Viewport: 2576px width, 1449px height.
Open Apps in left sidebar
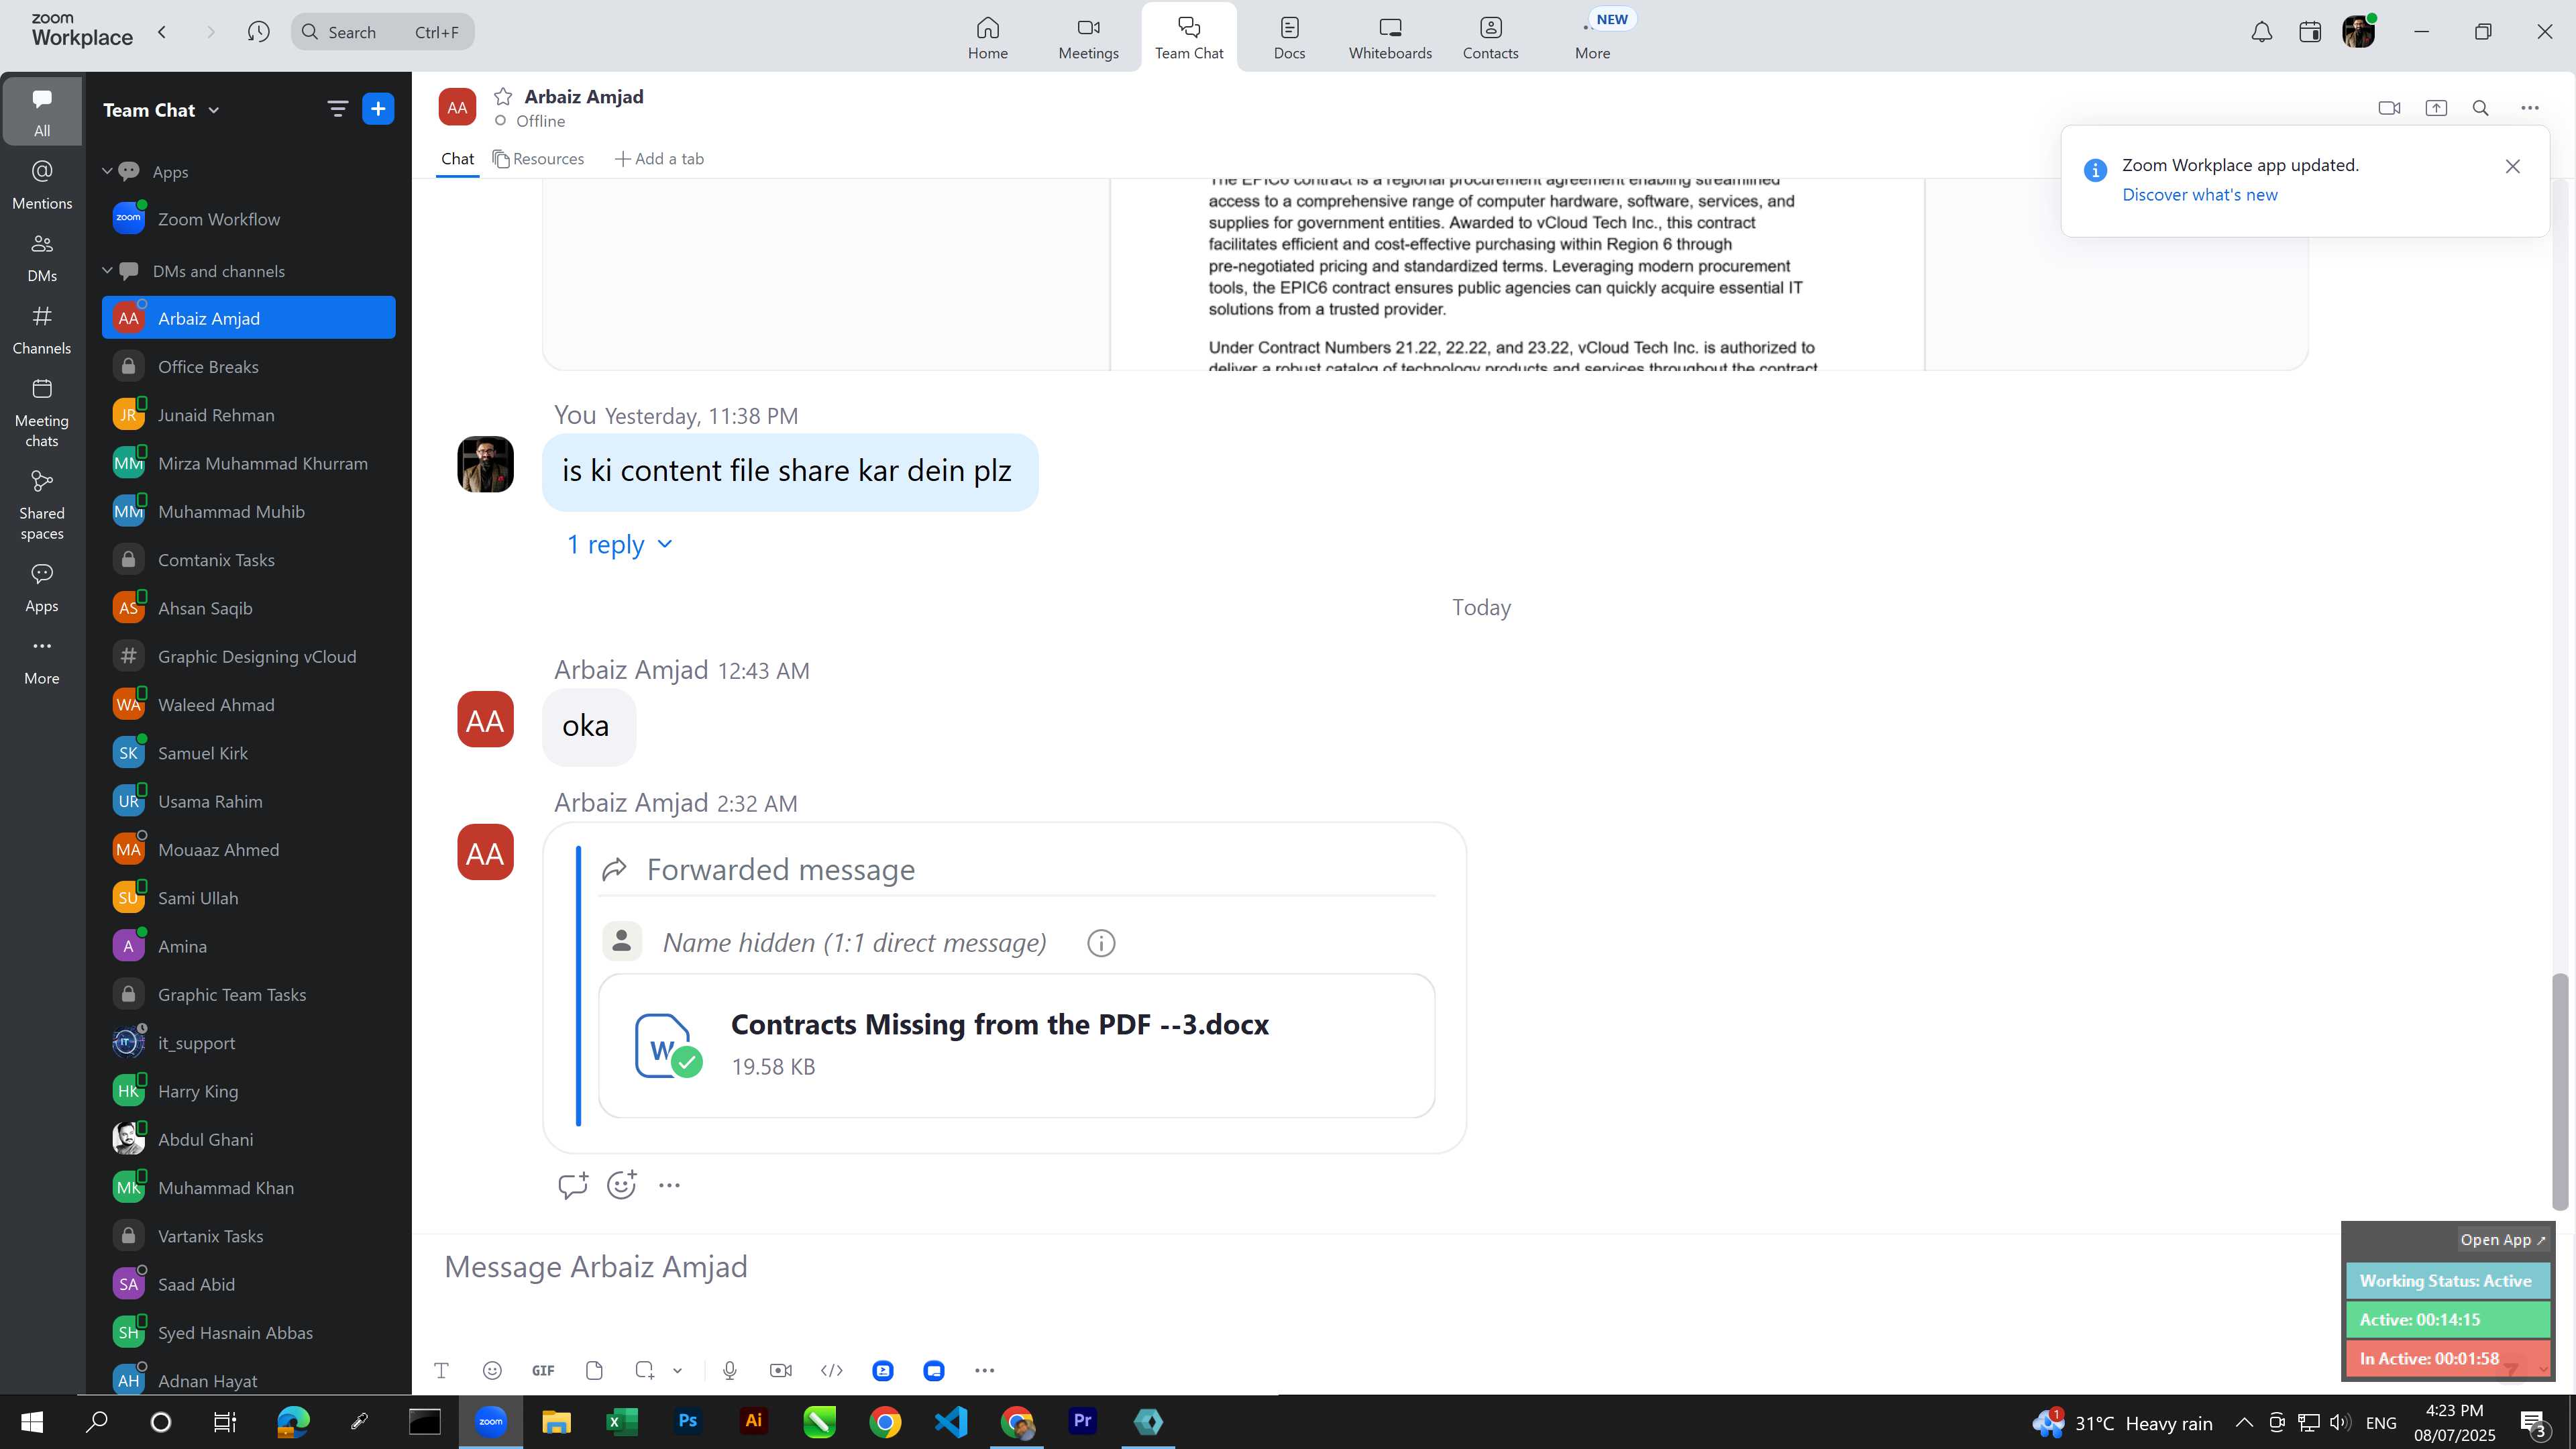[x=42, y=587]
